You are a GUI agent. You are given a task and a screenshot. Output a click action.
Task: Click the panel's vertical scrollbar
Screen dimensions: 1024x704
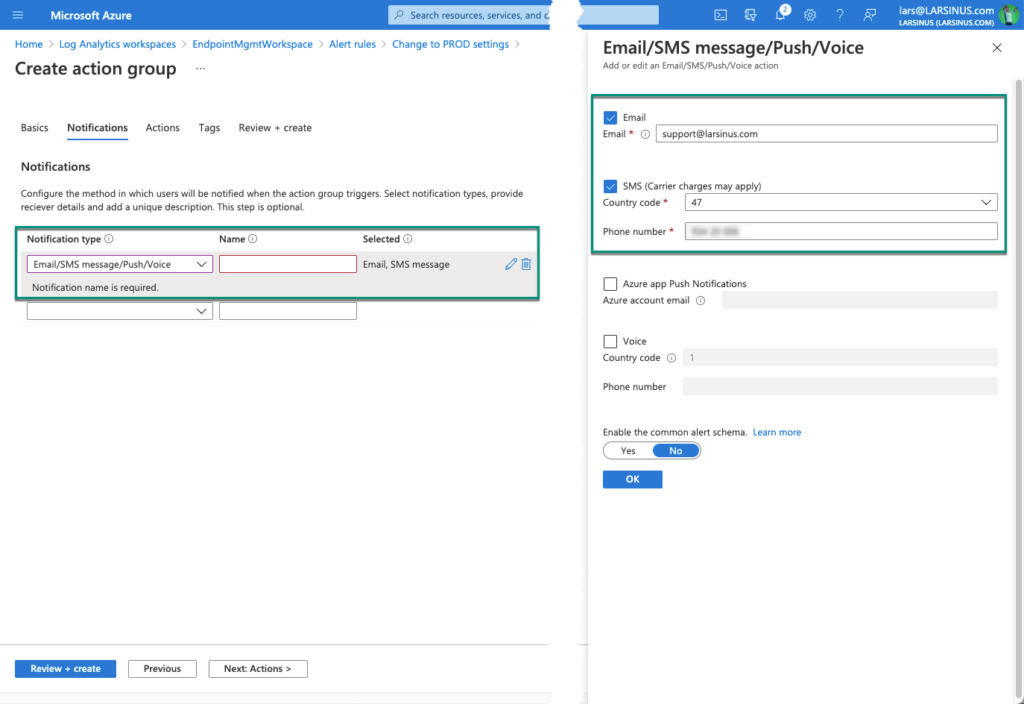pyautogui.click(x=1018, y=389)
